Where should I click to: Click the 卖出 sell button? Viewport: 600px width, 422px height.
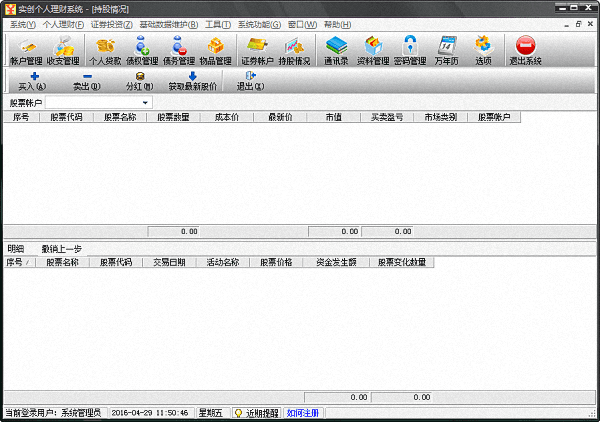(87, 81)
